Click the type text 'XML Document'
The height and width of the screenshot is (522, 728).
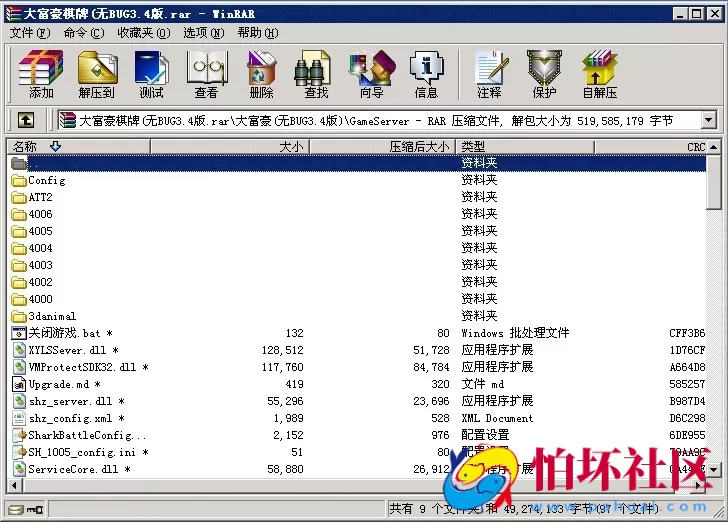pyautogui.click(x=497, y=418)
